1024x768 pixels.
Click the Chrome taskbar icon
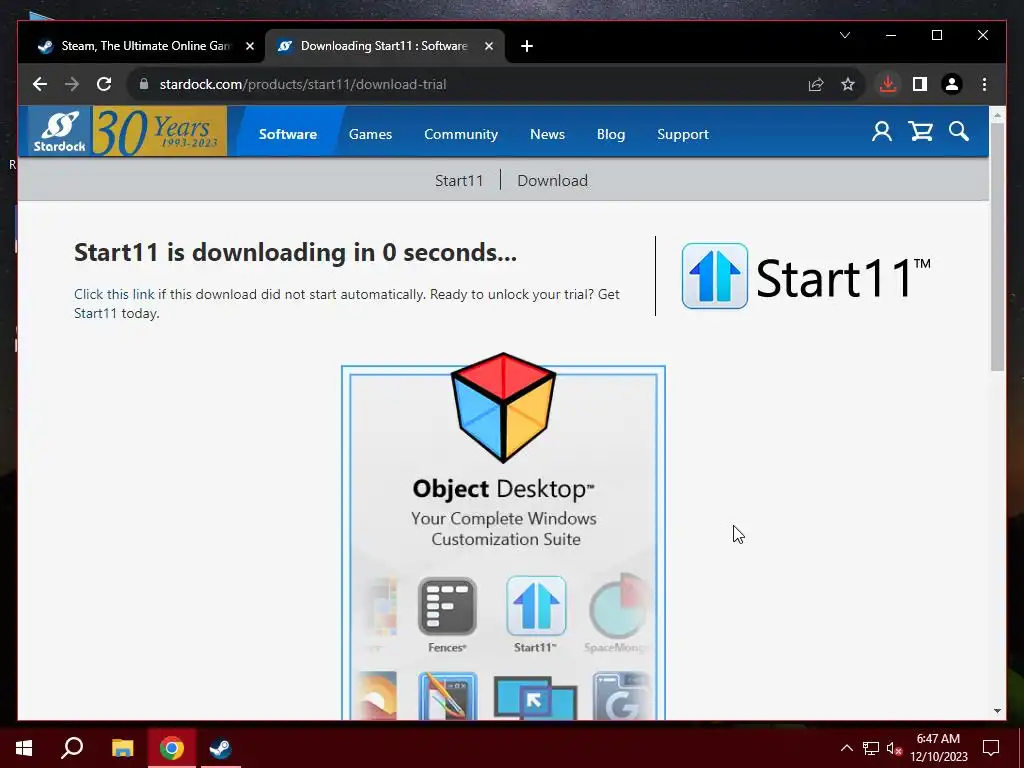(x=171, y=748)
